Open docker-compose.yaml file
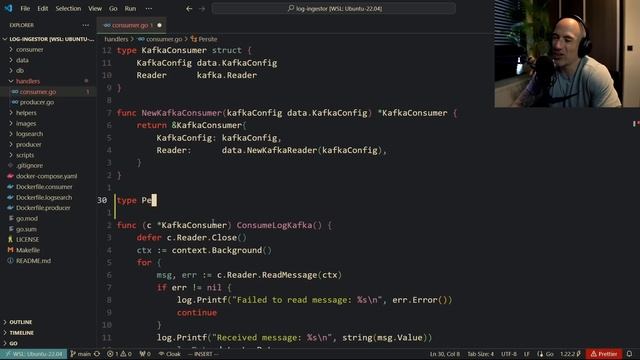The height and width of the screenshot is (360, 640). click(48, 176)
